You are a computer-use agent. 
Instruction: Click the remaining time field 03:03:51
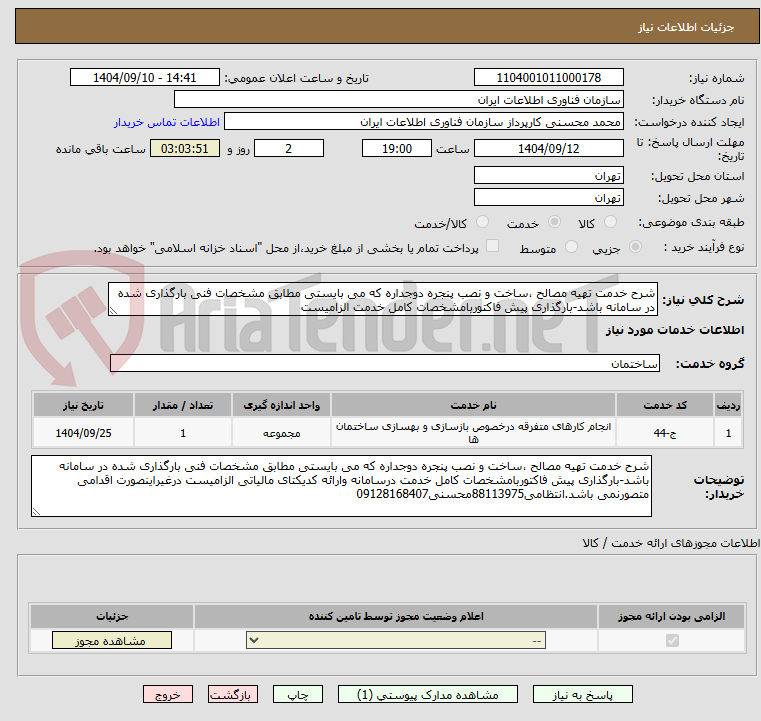click(184, 148)
